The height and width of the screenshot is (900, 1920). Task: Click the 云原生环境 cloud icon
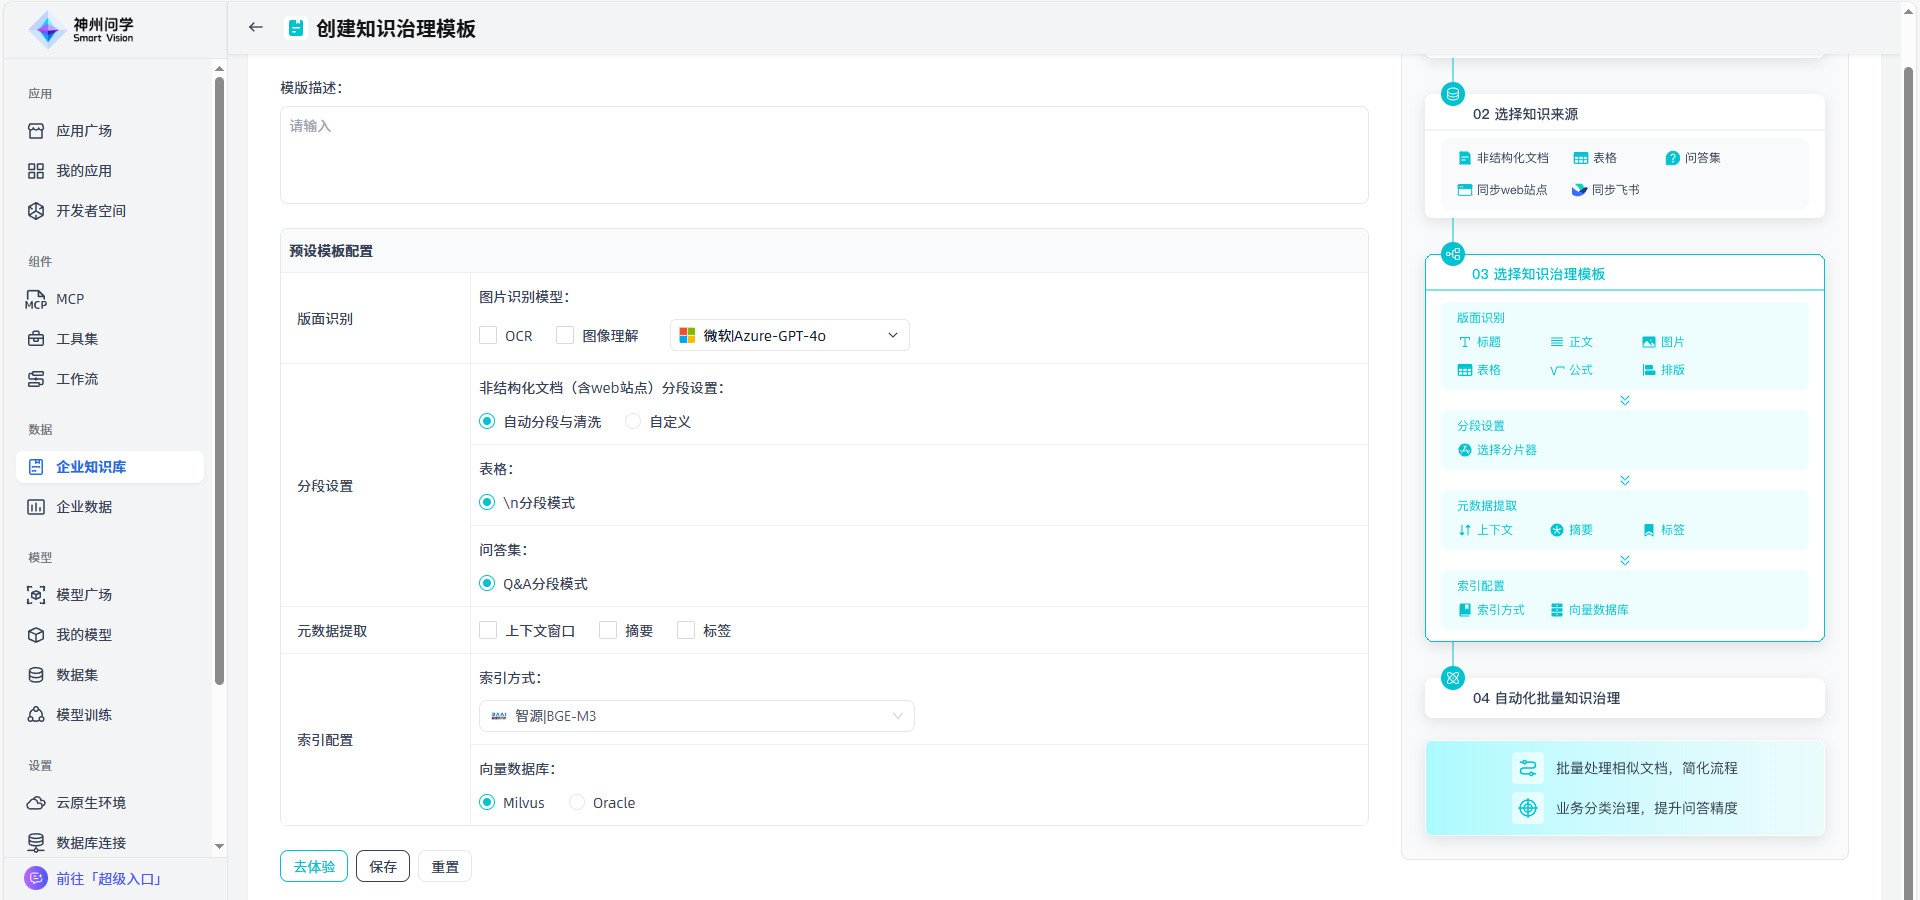36,803
